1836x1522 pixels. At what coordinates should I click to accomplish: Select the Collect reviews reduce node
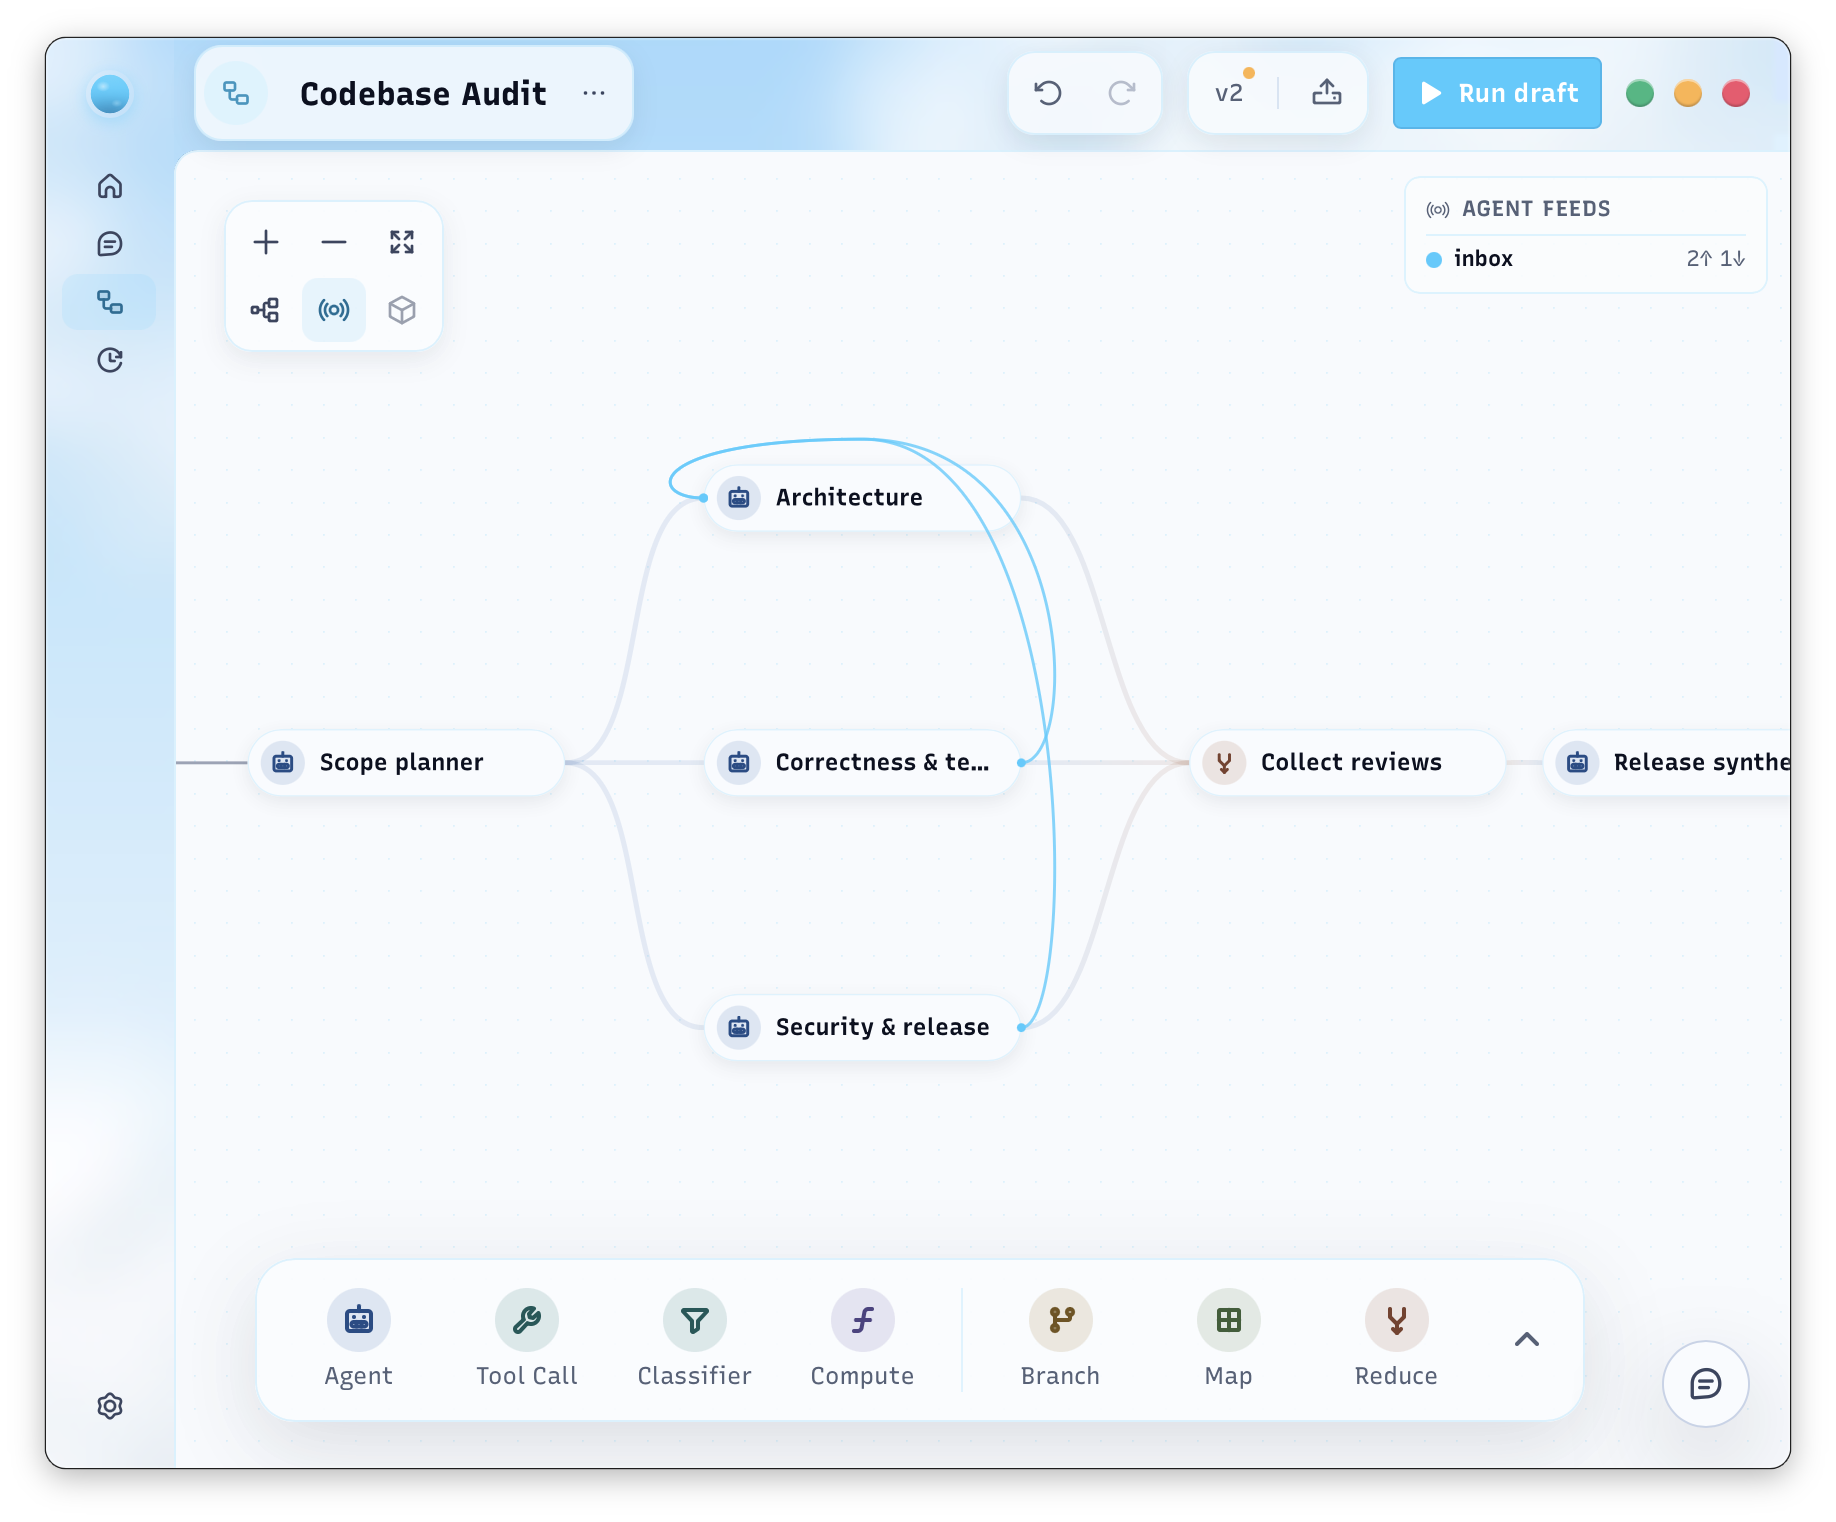click(1347, 762)
